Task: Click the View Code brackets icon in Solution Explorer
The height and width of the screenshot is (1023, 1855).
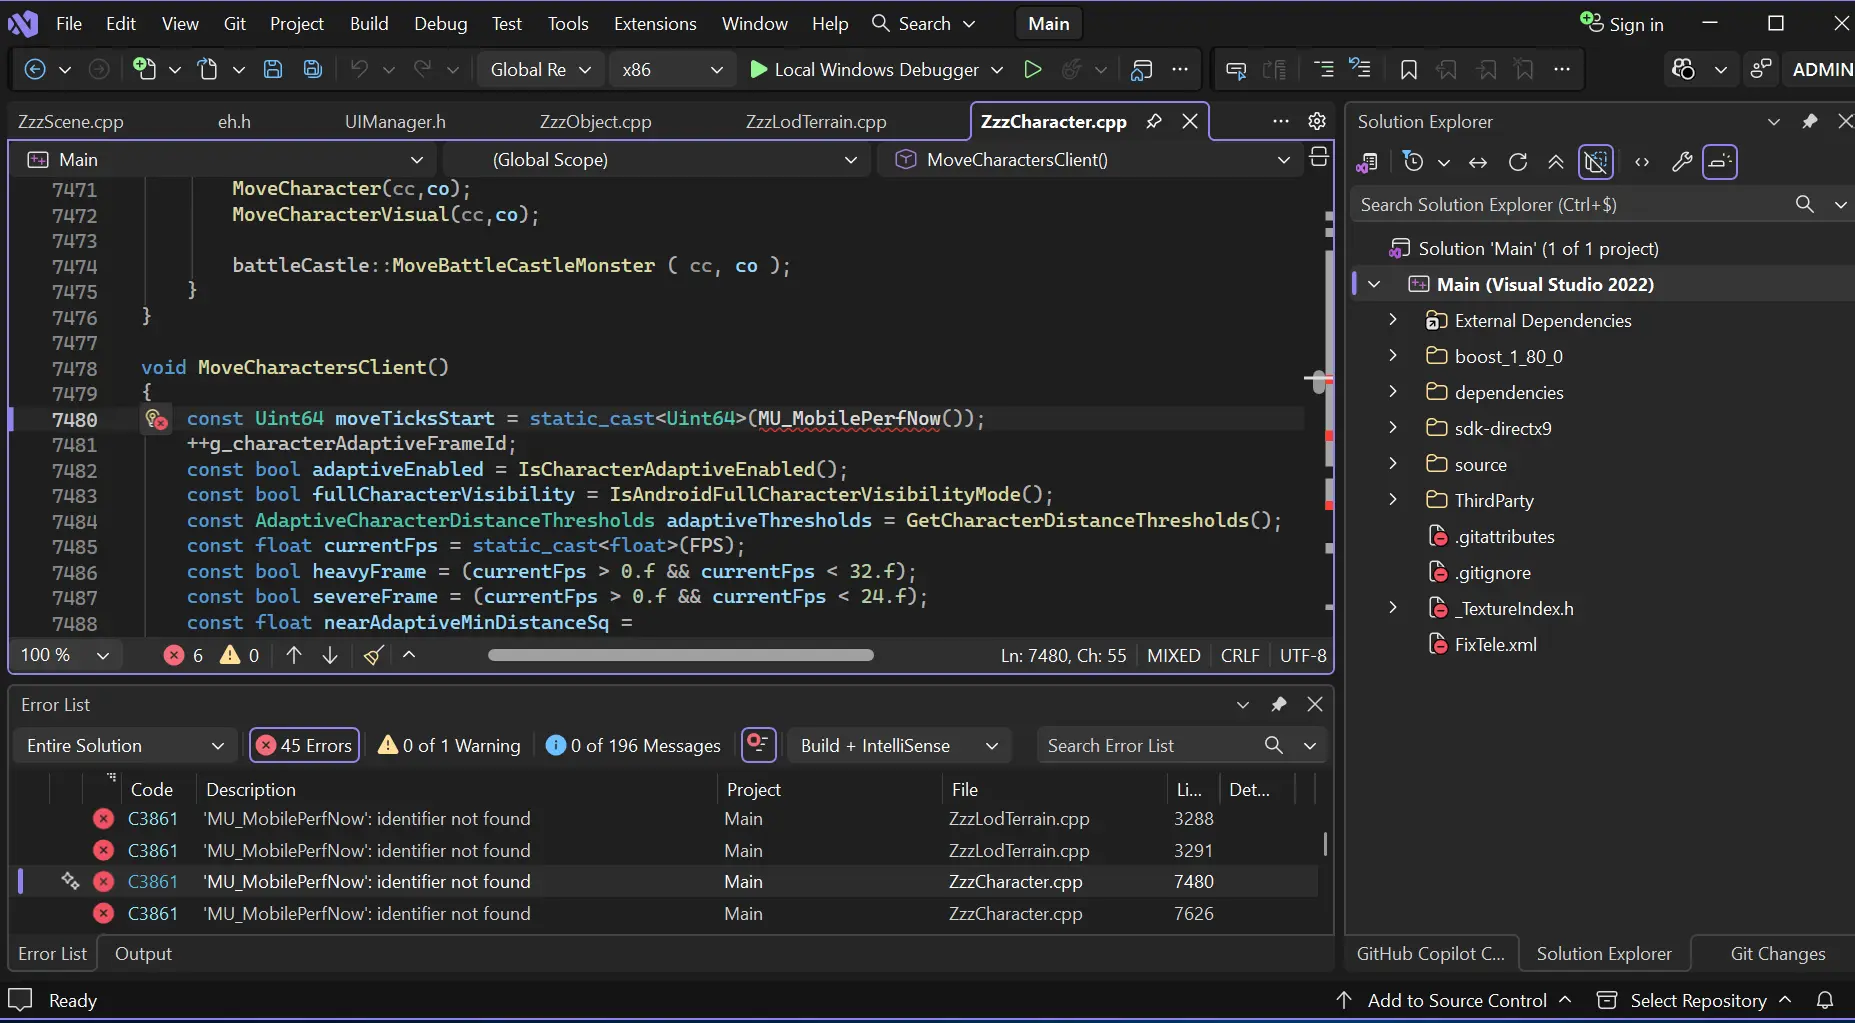Action: [1642, 162]
